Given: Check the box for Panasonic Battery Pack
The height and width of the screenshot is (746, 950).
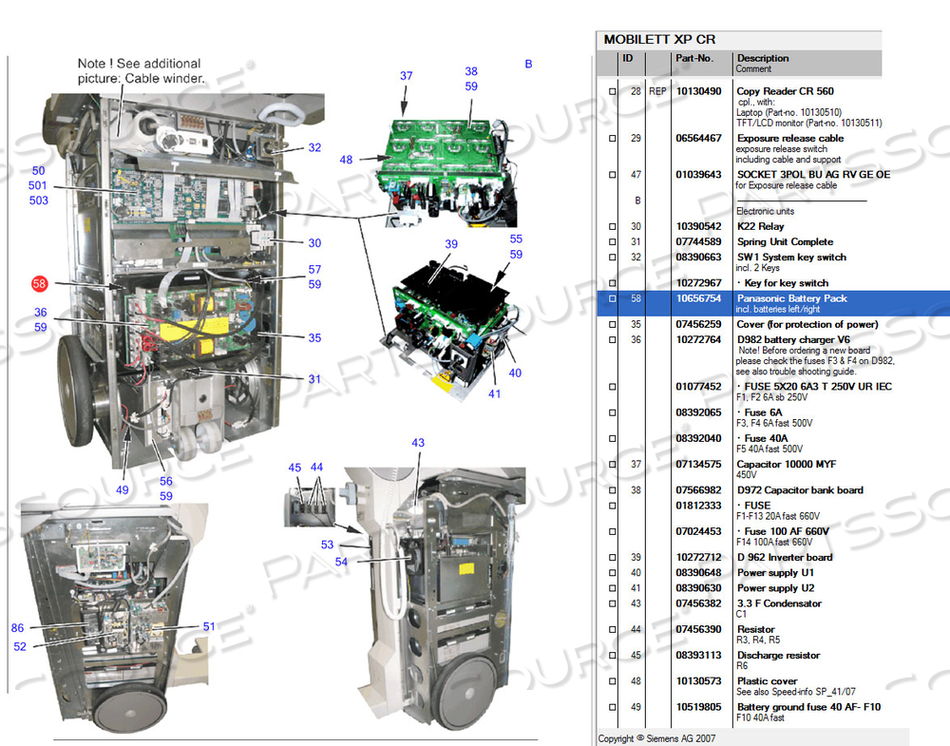Looking at the screenshot, I should (613, 298).
